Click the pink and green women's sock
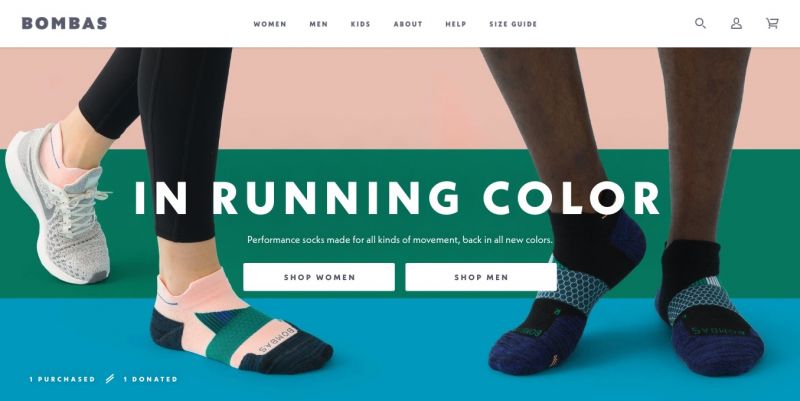The image size is (800, 401). [x=240, y=321]
